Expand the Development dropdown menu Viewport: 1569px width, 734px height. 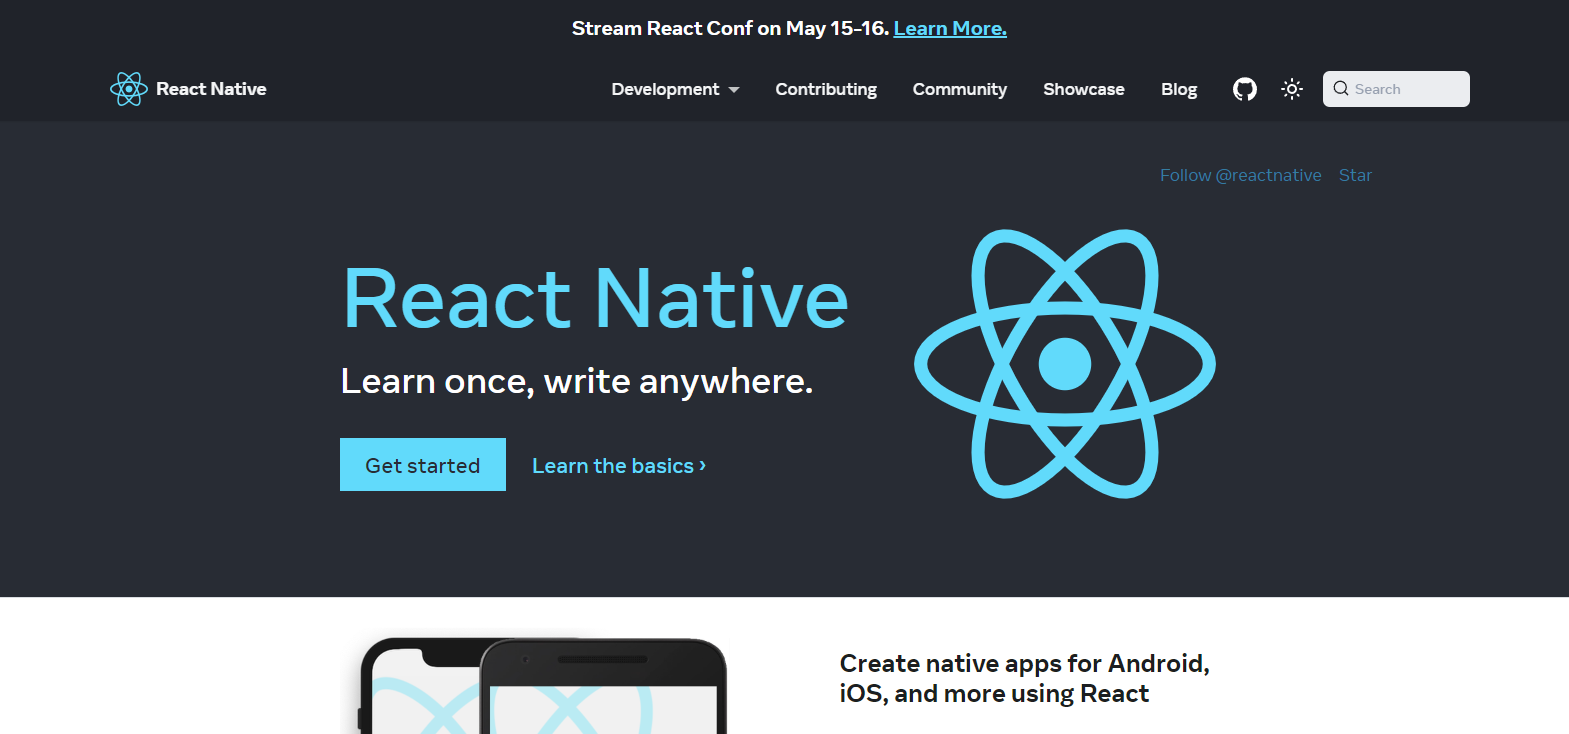click(x=665, y=89)
